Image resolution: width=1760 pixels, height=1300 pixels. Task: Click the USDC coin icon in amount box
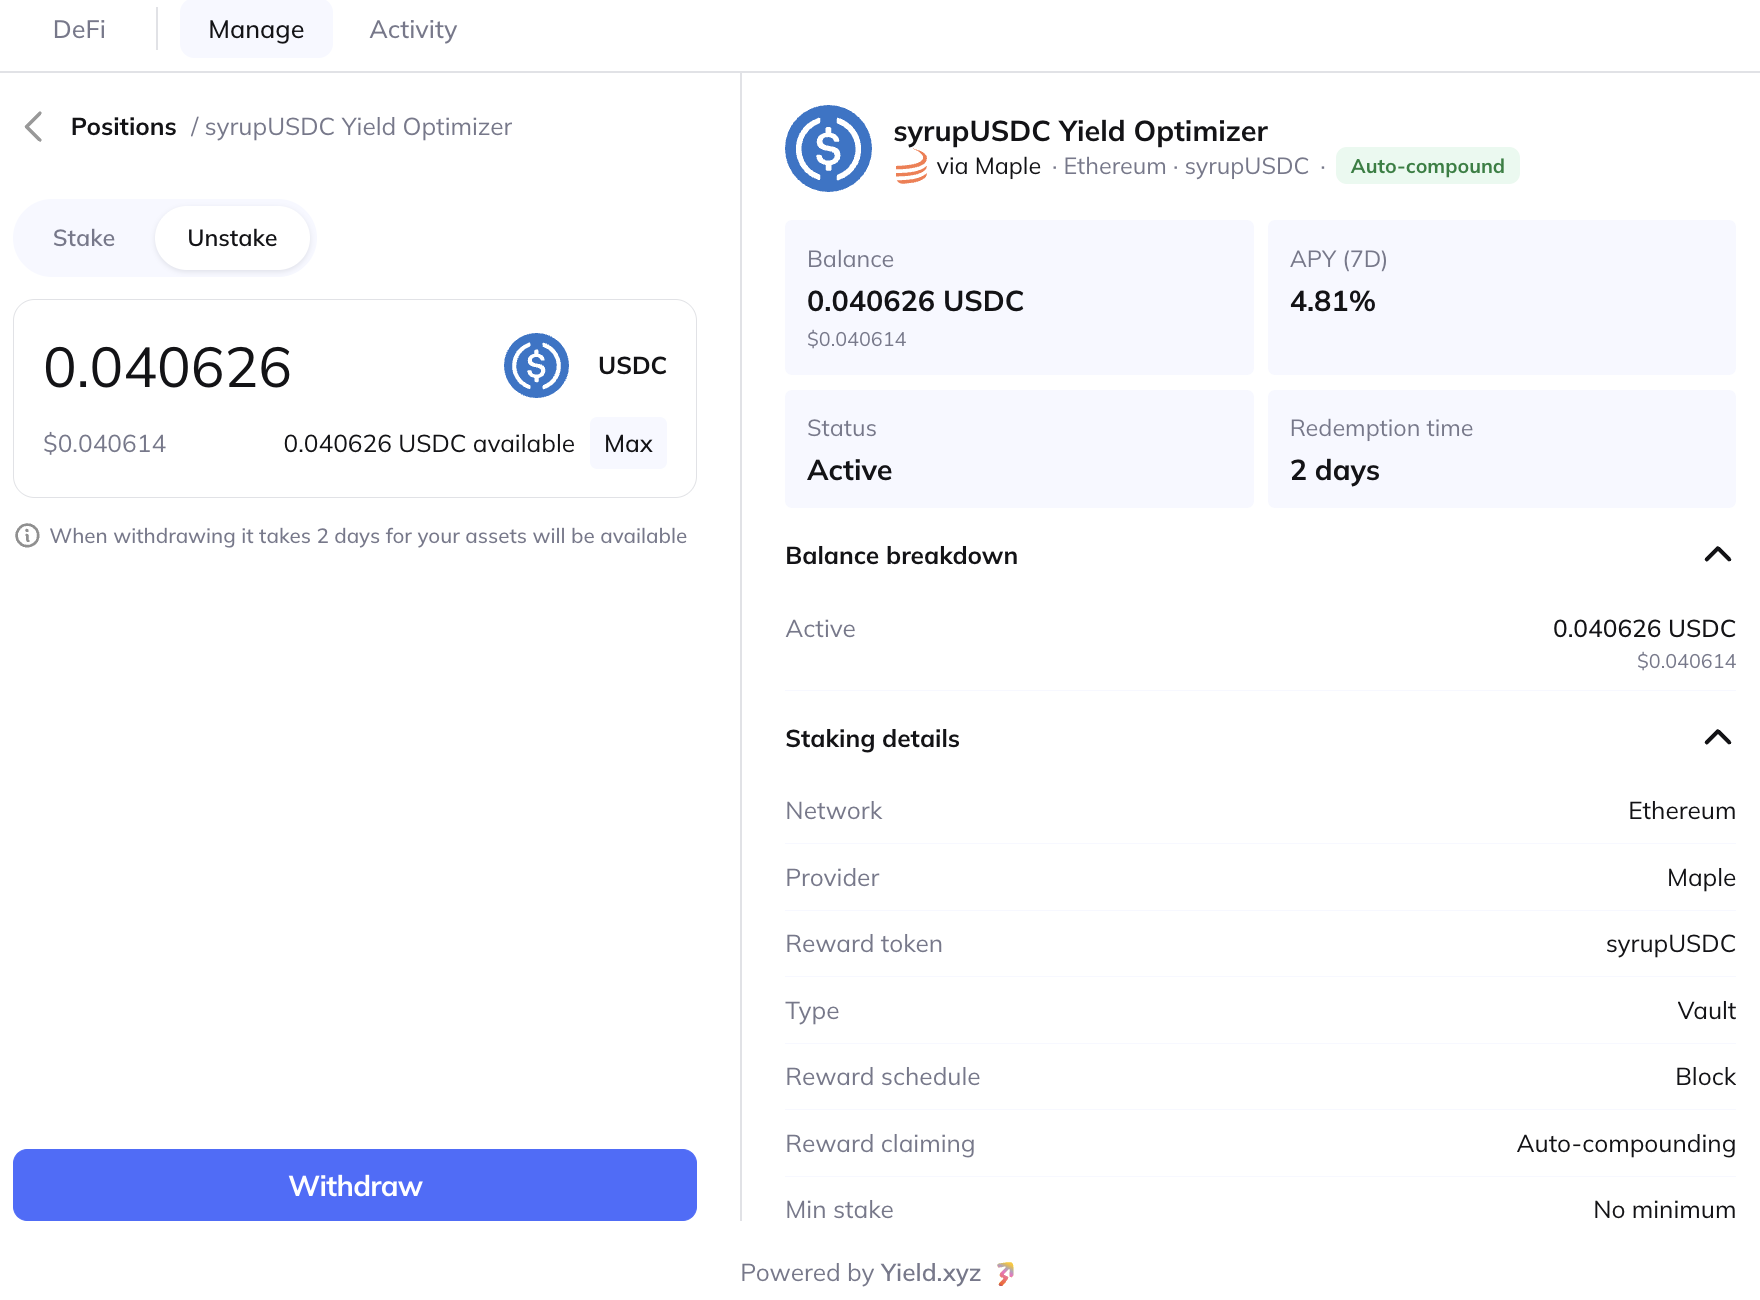tap(536, 366)
